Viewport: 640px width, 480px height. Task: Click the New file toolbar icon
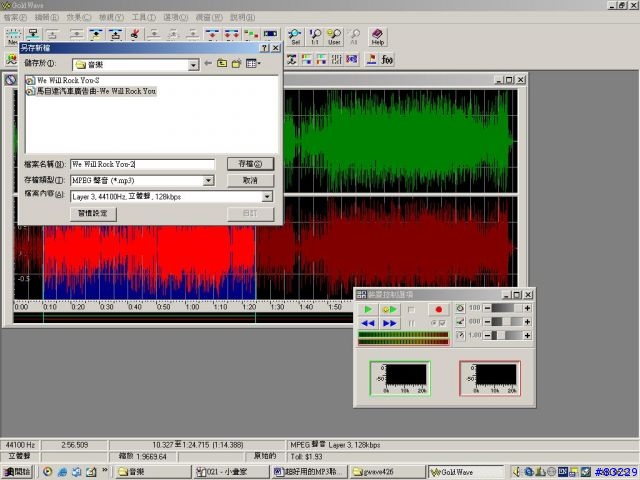13,36
